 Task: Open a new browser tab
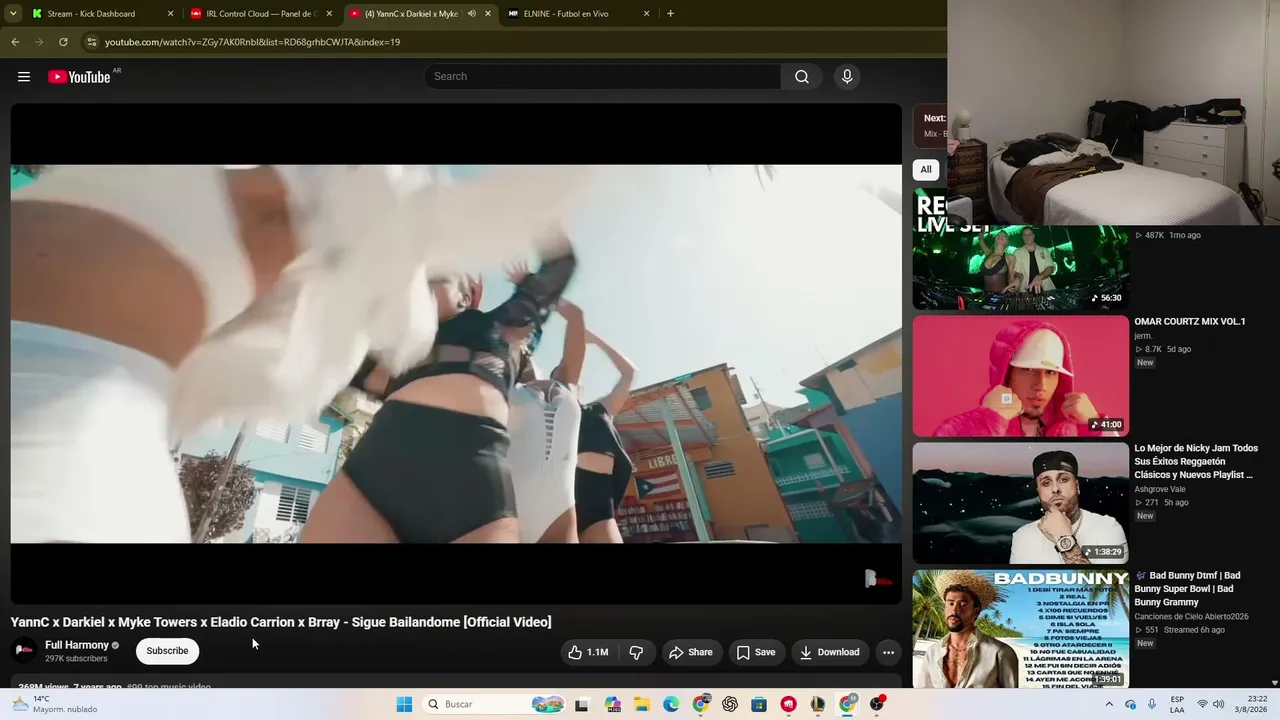pyautogui.click(x=670, y=14)
